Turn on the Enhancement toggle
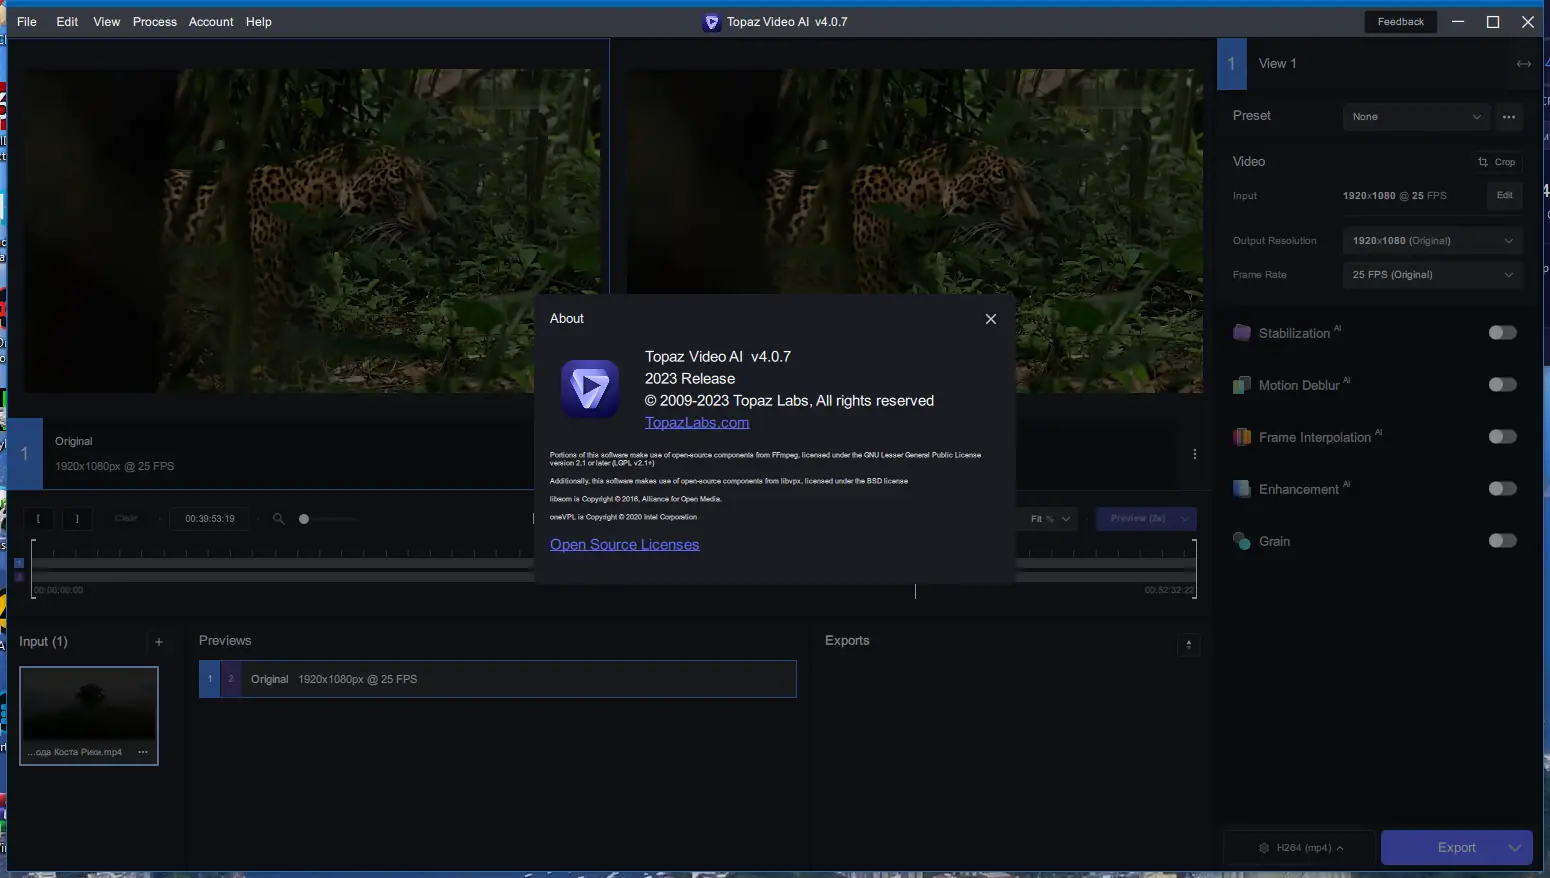Image resolution: width=1550 pixels, height=878 pixels. coord(1502,489)
